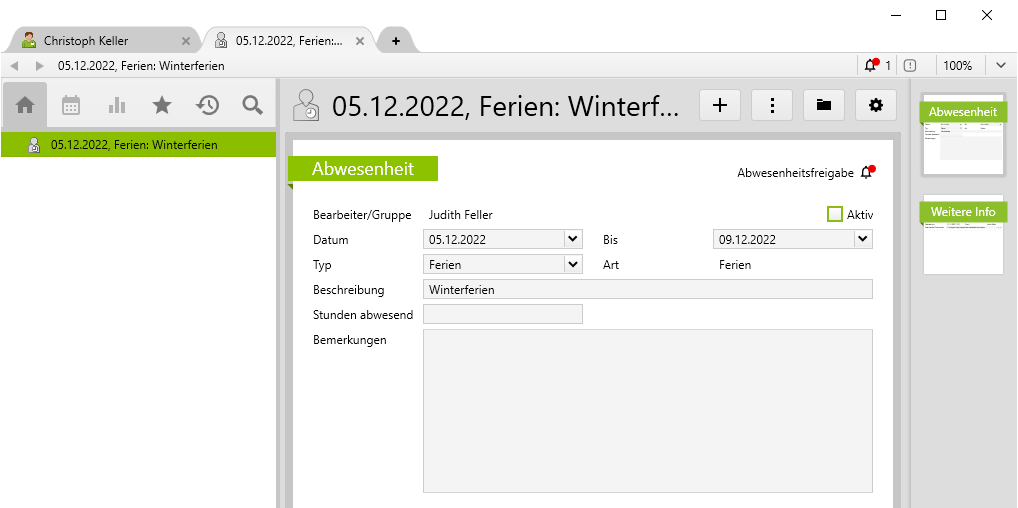Open the three-dot more options menu
The image size is (1018, 508).
(772, 105)
